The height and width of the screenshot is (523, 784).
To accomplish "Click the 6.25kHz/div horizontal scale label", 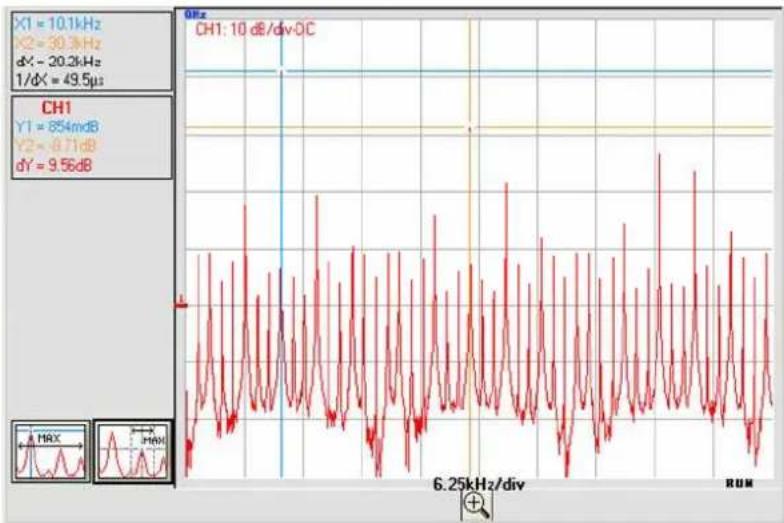I will click(479, 484).
